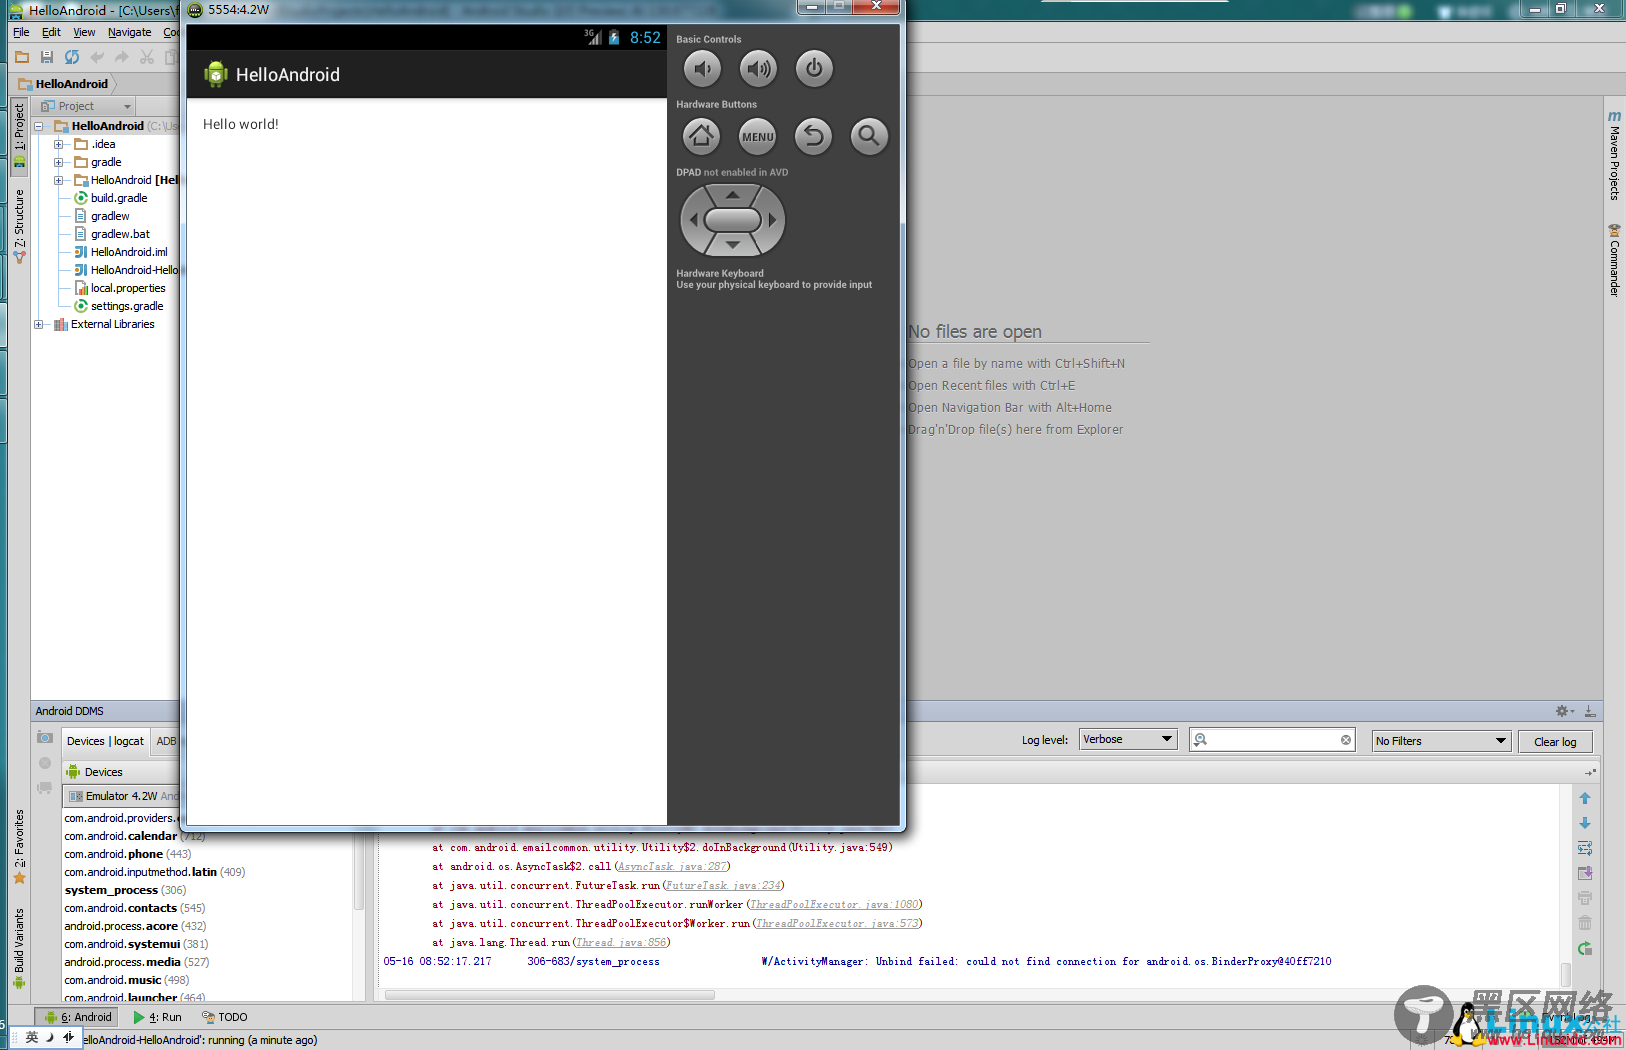Click the emulator Back hardware button
This screenshot has width=1626, height=1050.
click(x=814, y=136)
